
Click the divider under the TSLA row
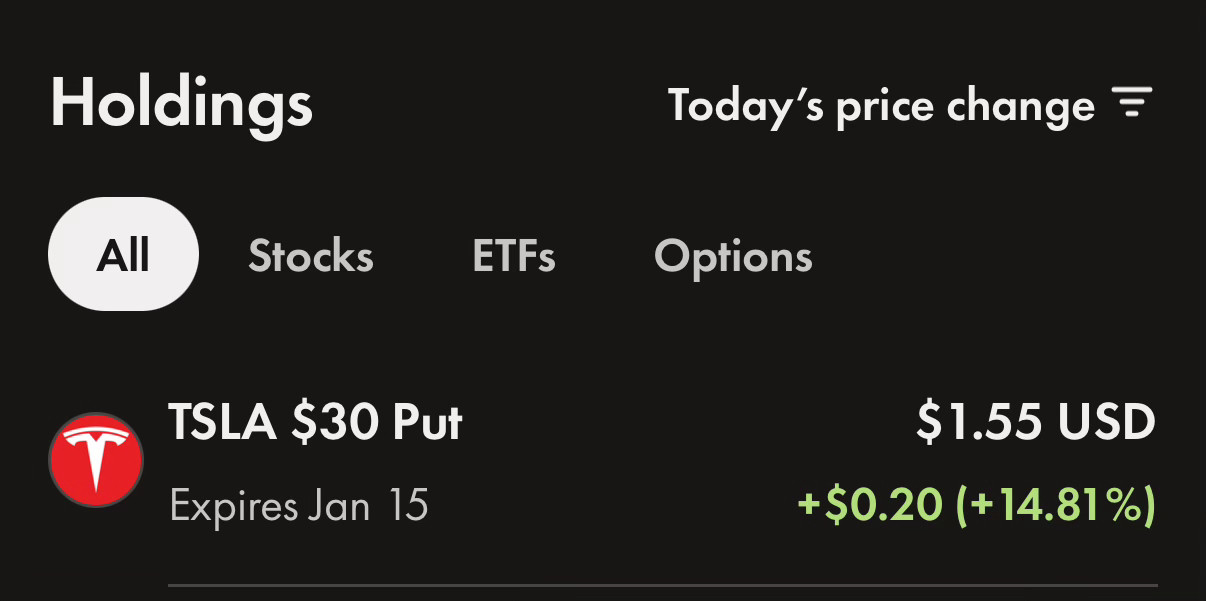tap(662, 584)
